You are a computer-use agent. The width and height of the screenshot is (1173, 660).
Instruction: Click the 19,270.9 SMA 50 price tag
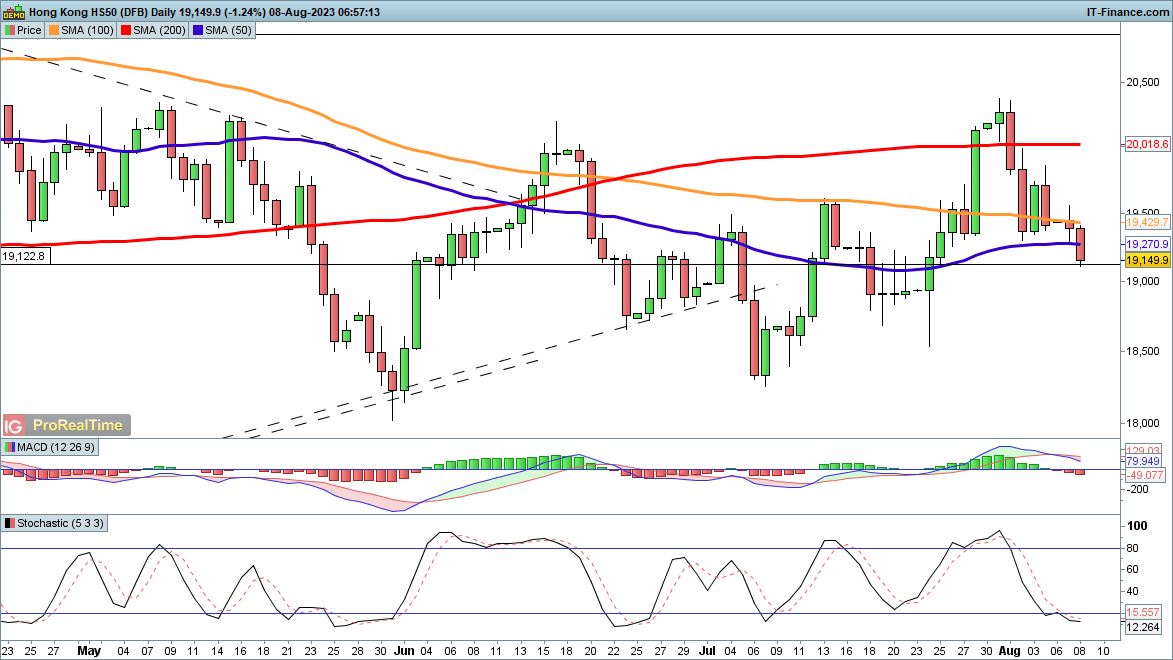[x=1147, y=245]
